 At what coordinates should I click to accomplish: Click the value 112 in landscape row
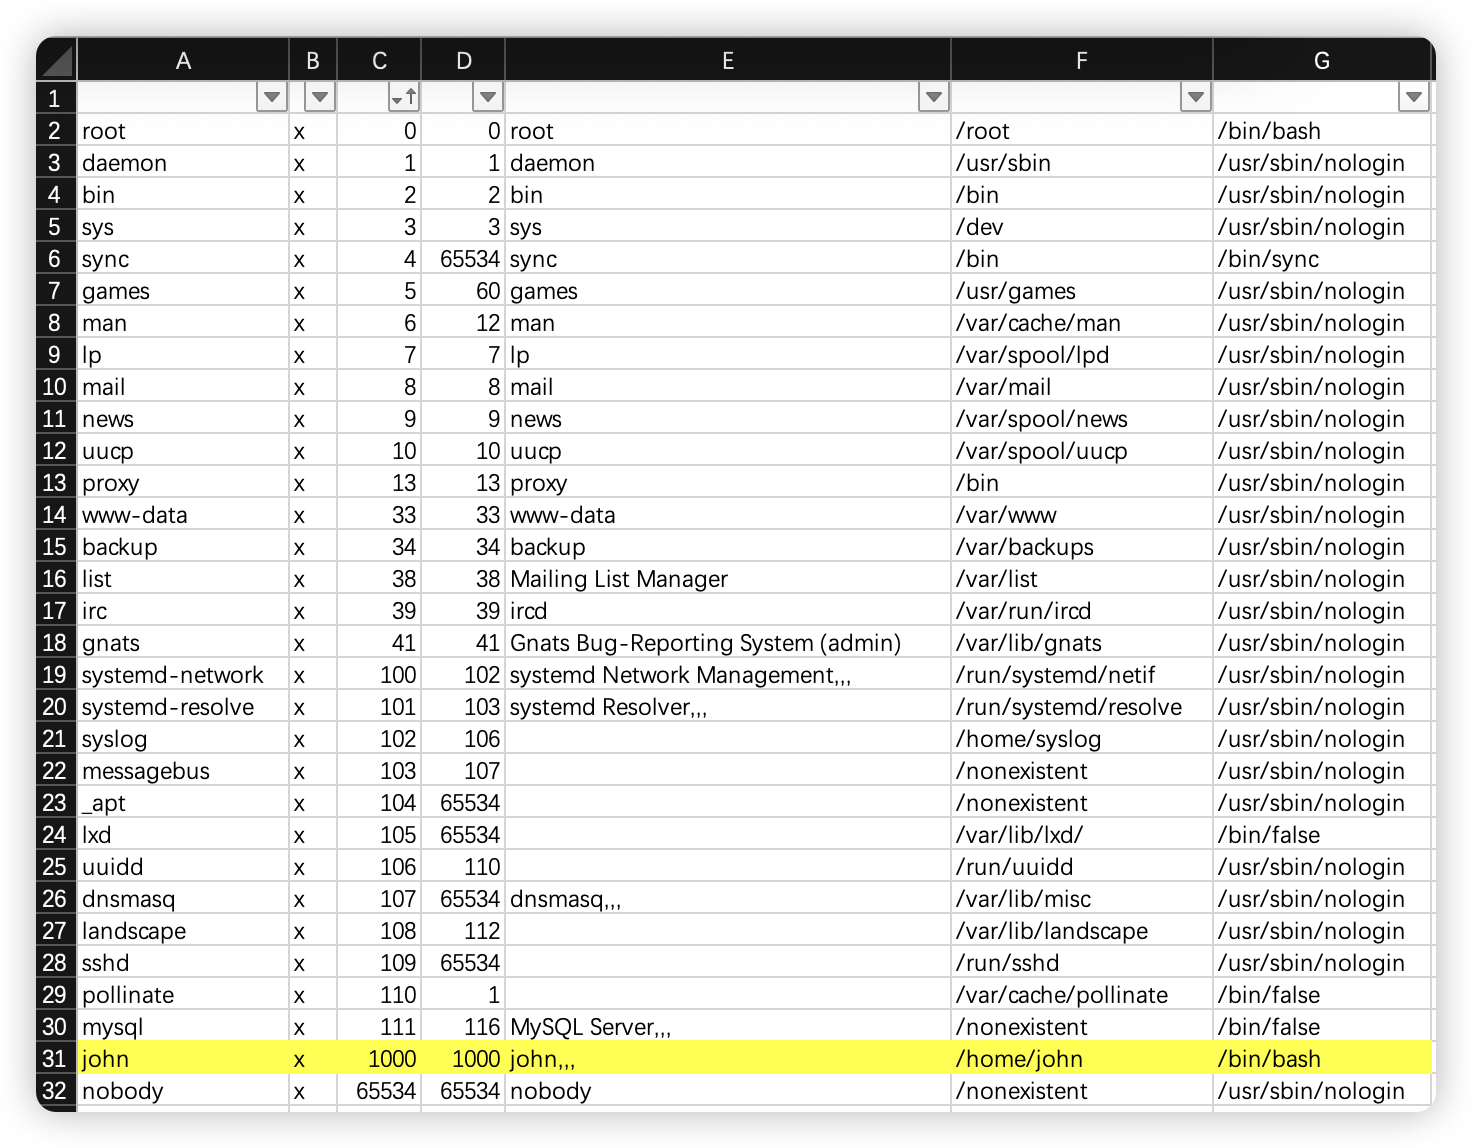click(463, 931)
